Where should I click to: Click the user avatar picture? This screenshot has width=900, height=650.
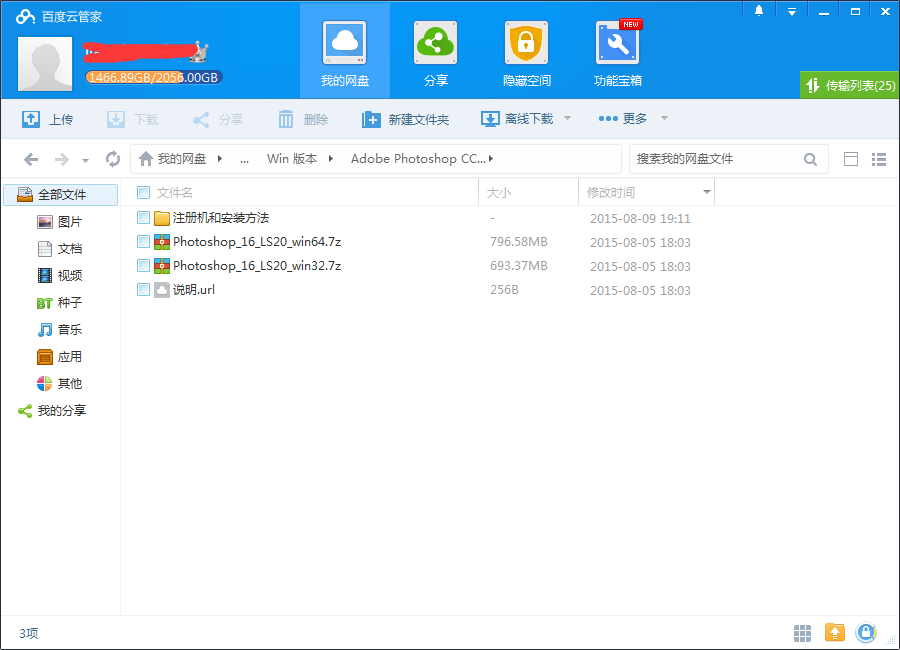click(45, 63)
